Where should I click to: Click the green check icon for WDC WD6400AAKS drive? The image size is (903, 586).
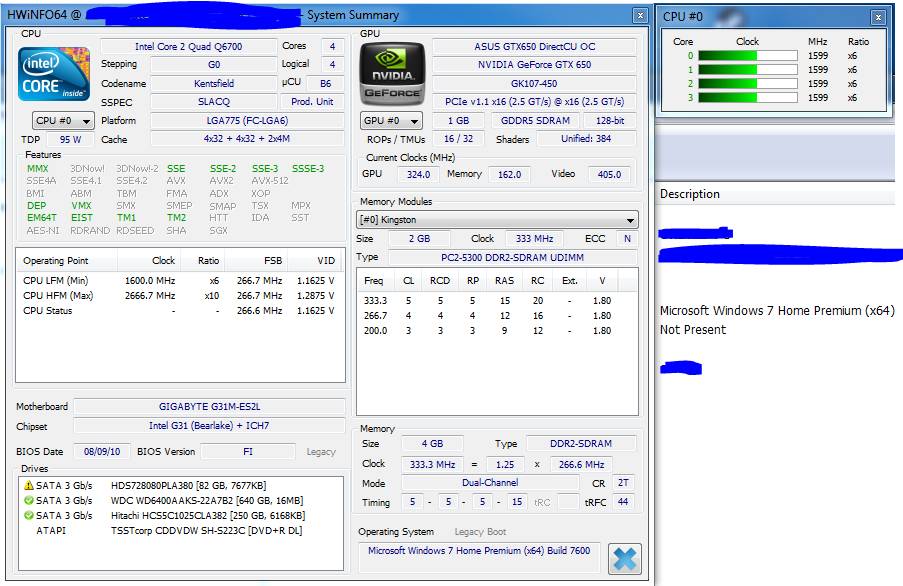[29, 500]
